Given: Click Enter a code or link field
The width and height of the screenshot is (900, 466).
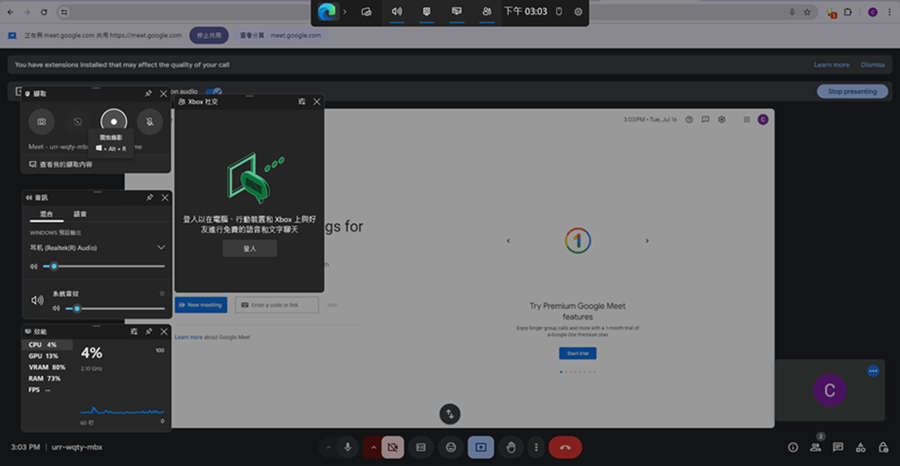Looking at the screenshot, I should (277, 305).
